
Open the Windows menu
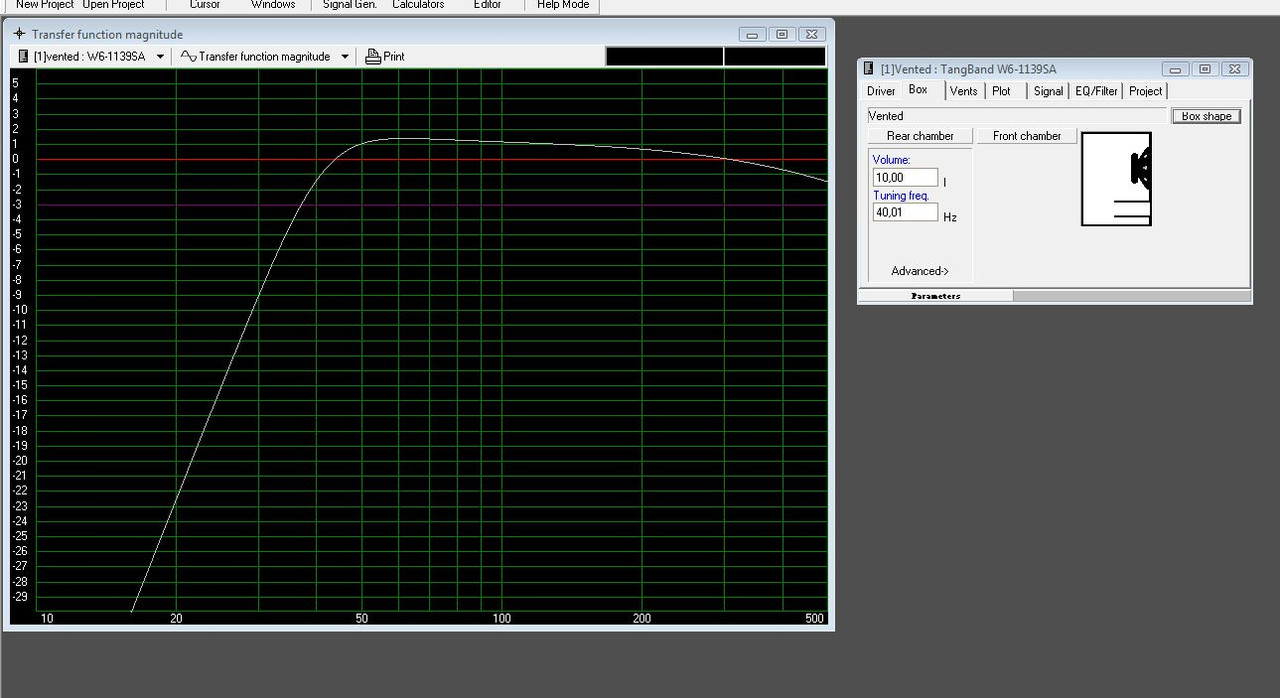coord(273,5)
